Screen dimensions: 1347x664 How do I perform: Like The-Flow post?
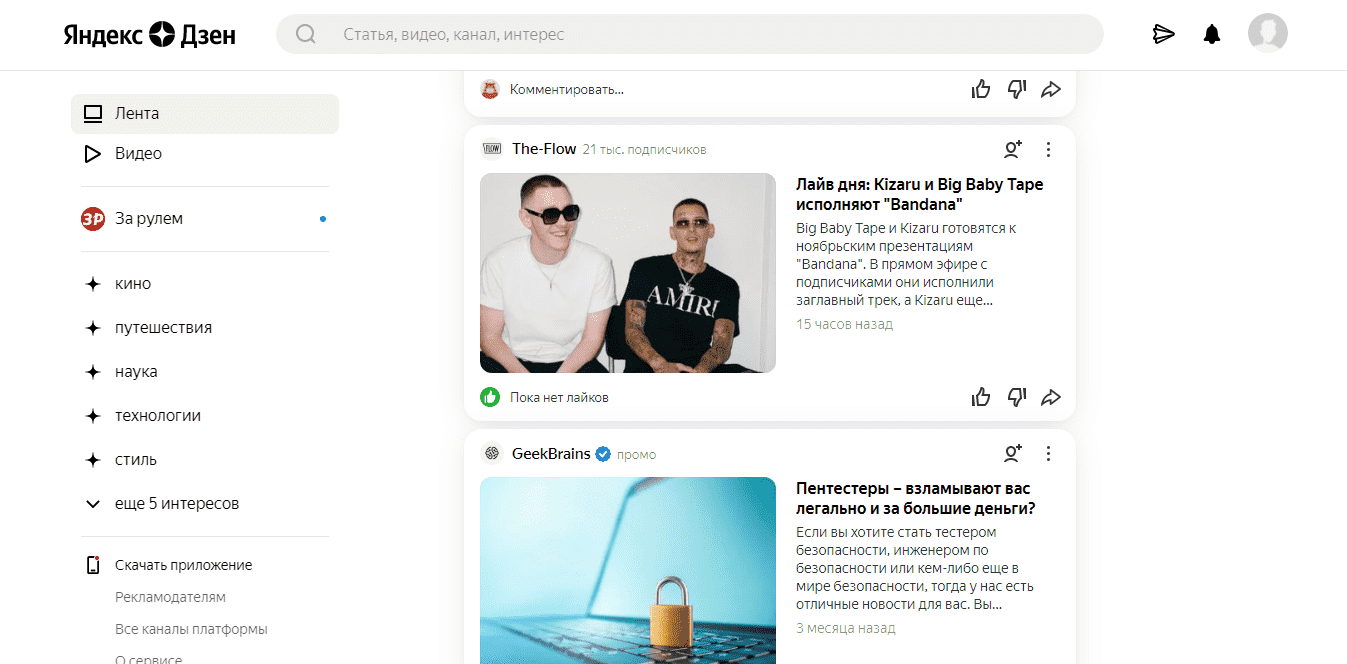[x=981, y=398]
